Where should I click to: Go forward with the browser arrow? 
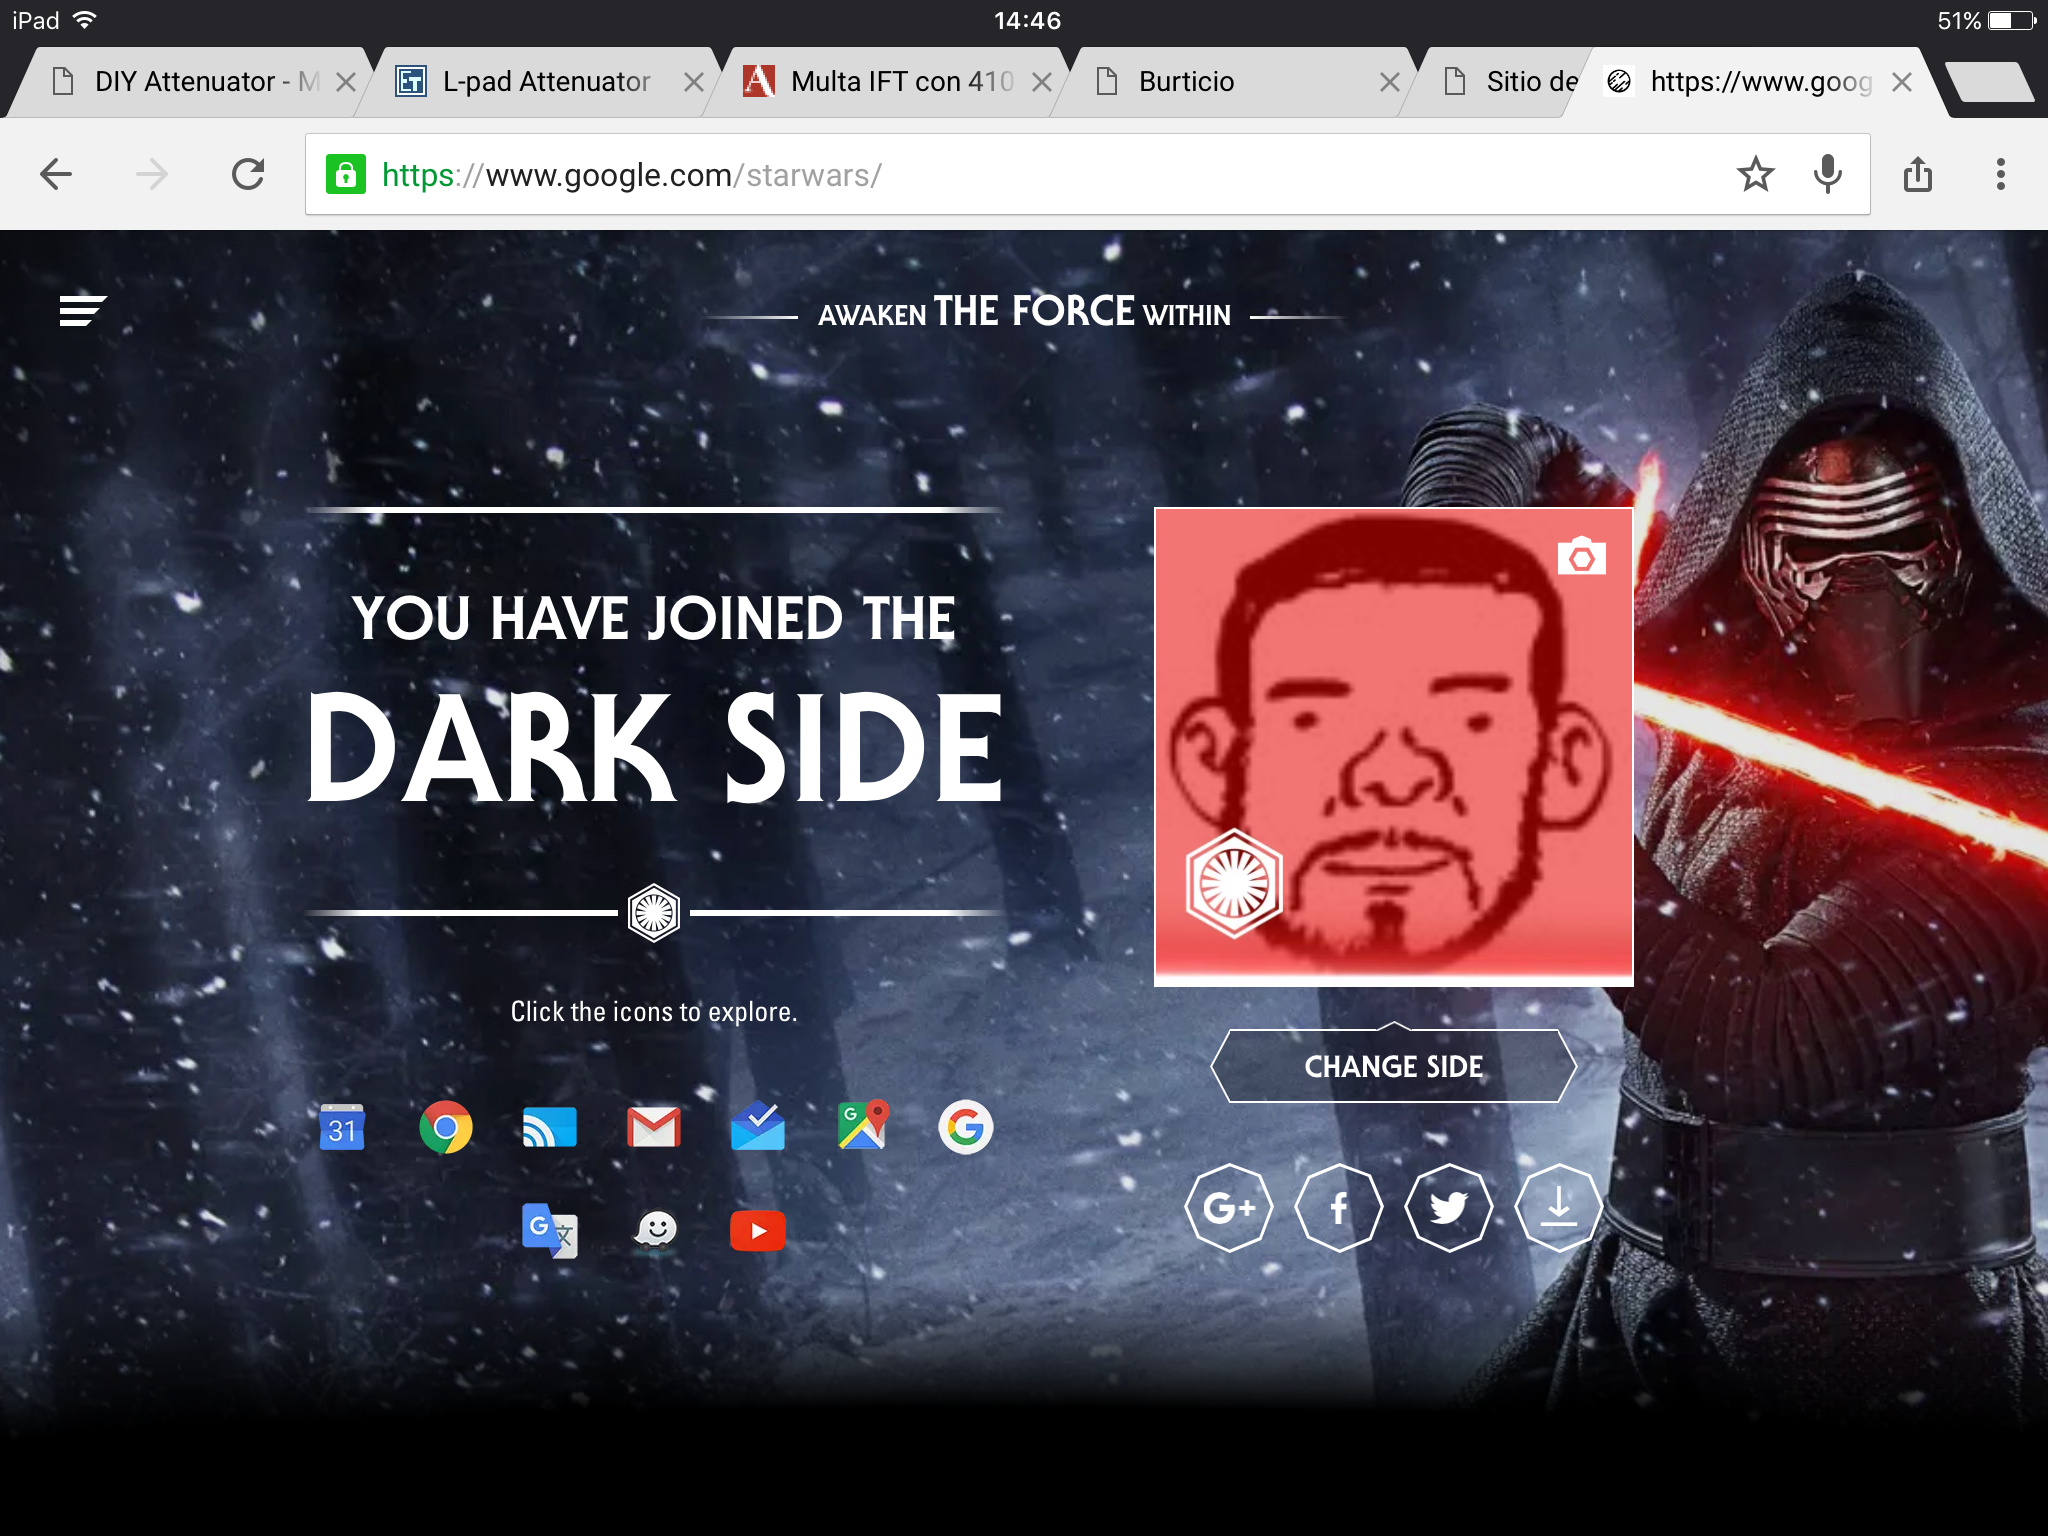pos(152,174)
